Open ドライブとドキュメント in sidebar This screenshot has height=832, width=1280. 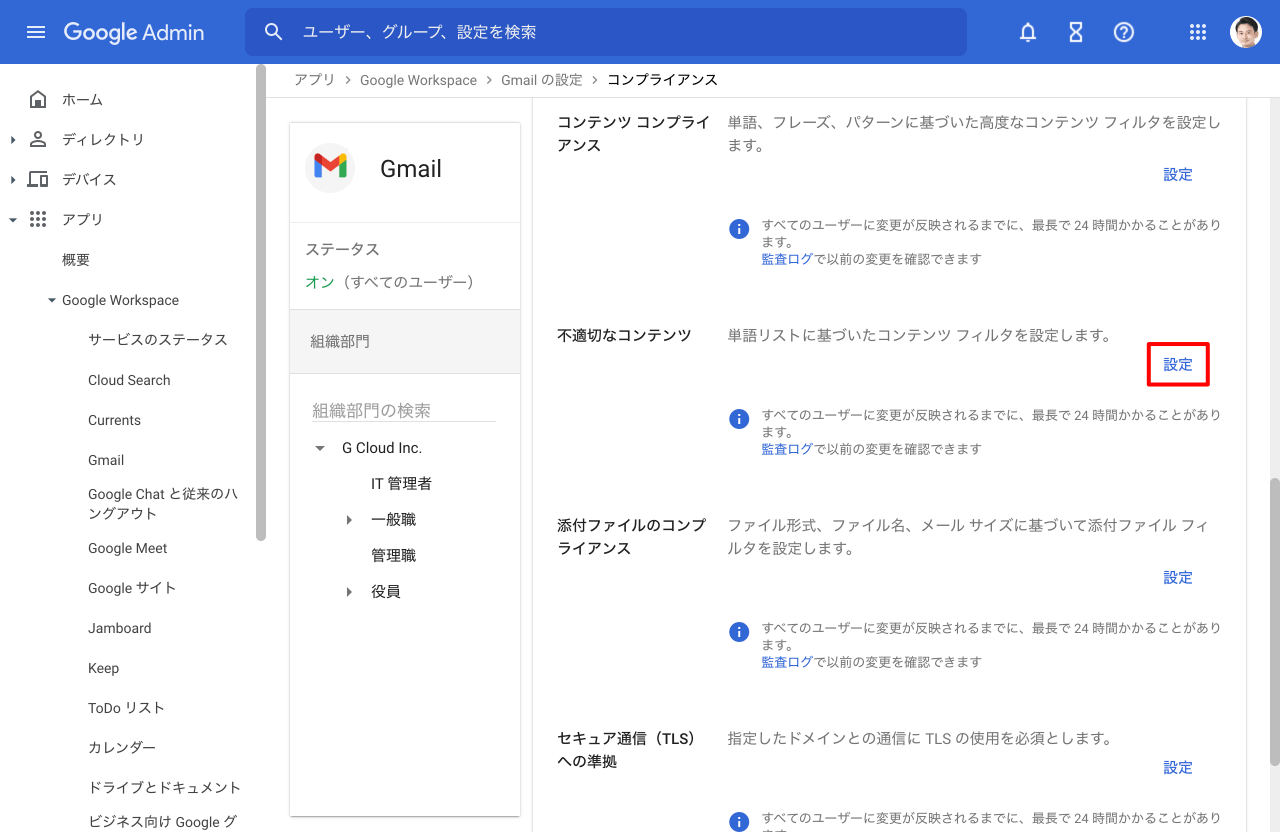[165, 787]
